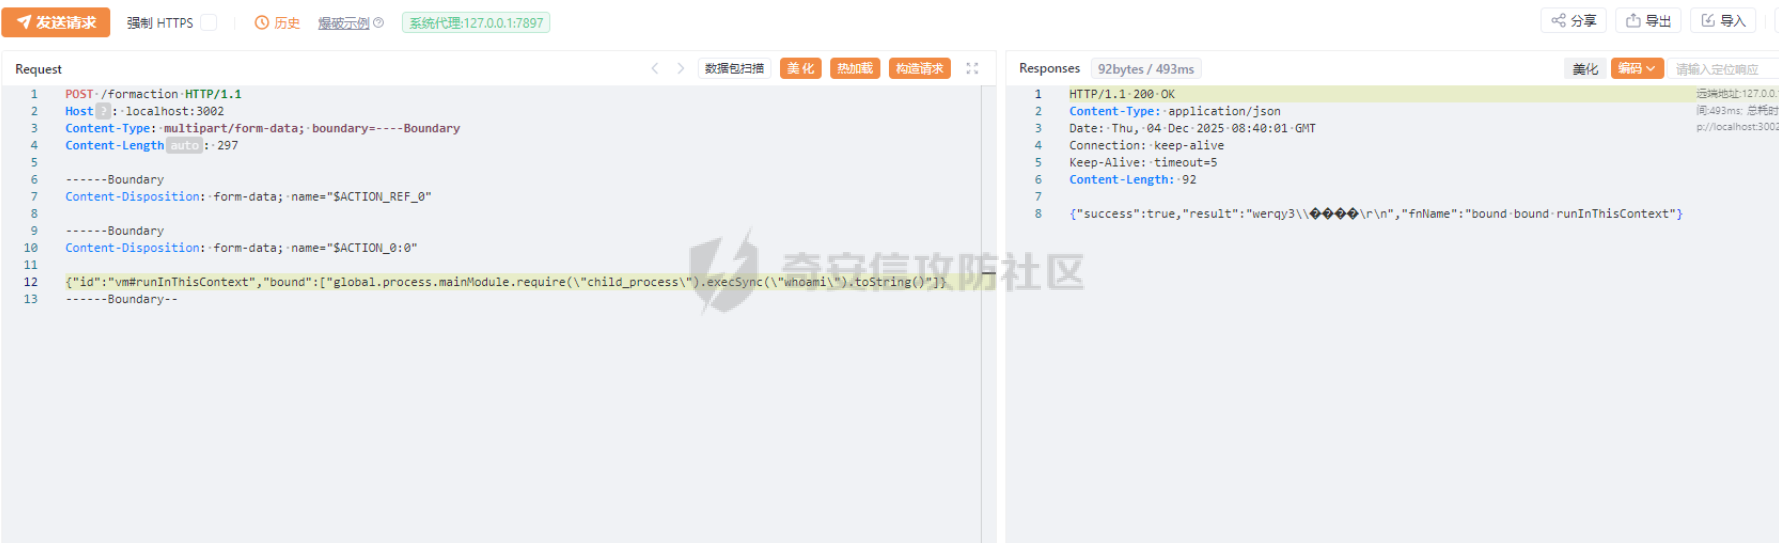This screenshot has height=543, width=1779.
Task: Import using the 导入 button
Action: tap(1723, 21)
